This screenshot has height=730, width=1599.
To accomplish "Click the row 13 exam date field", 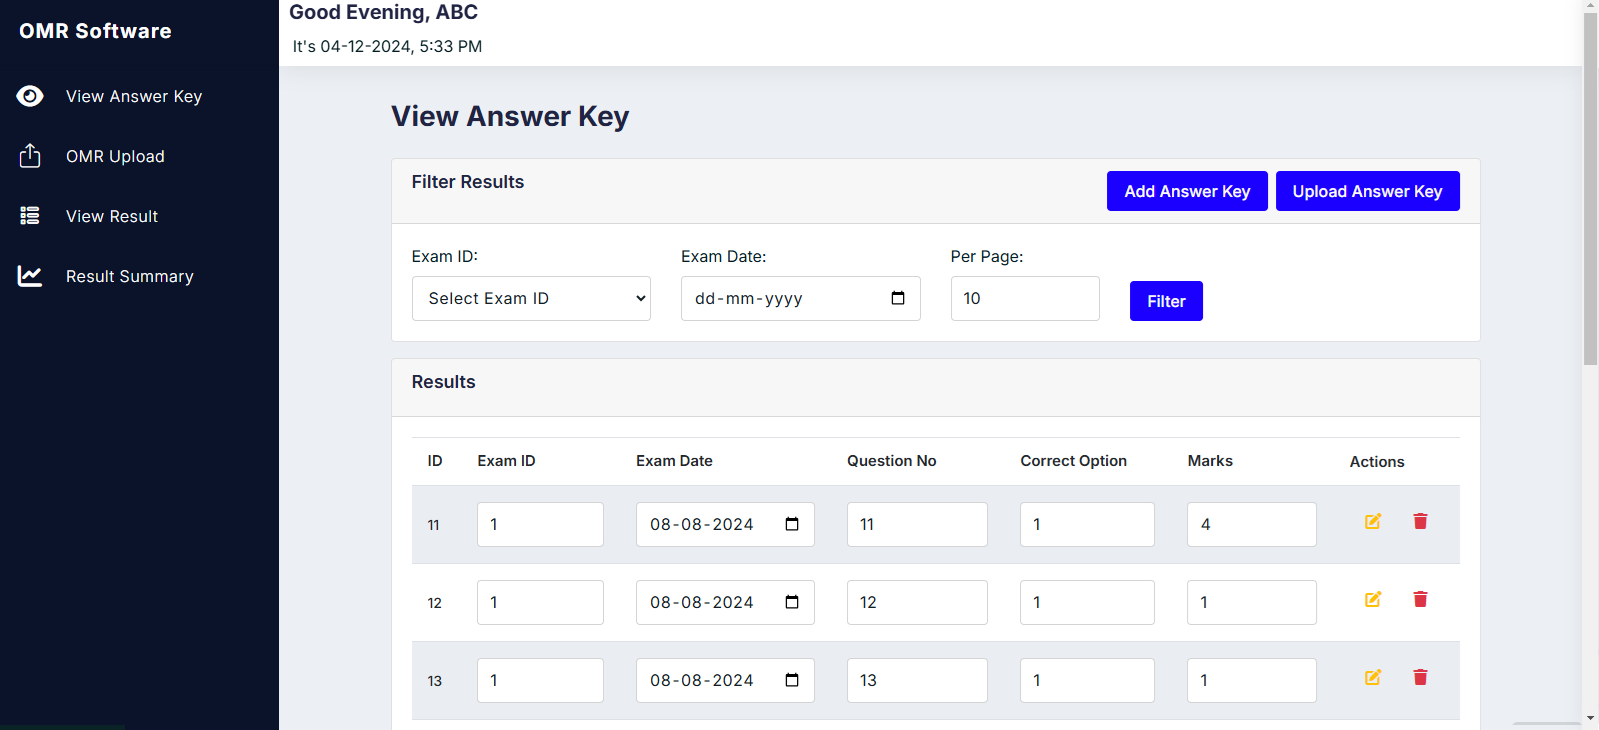I will 725,680.
